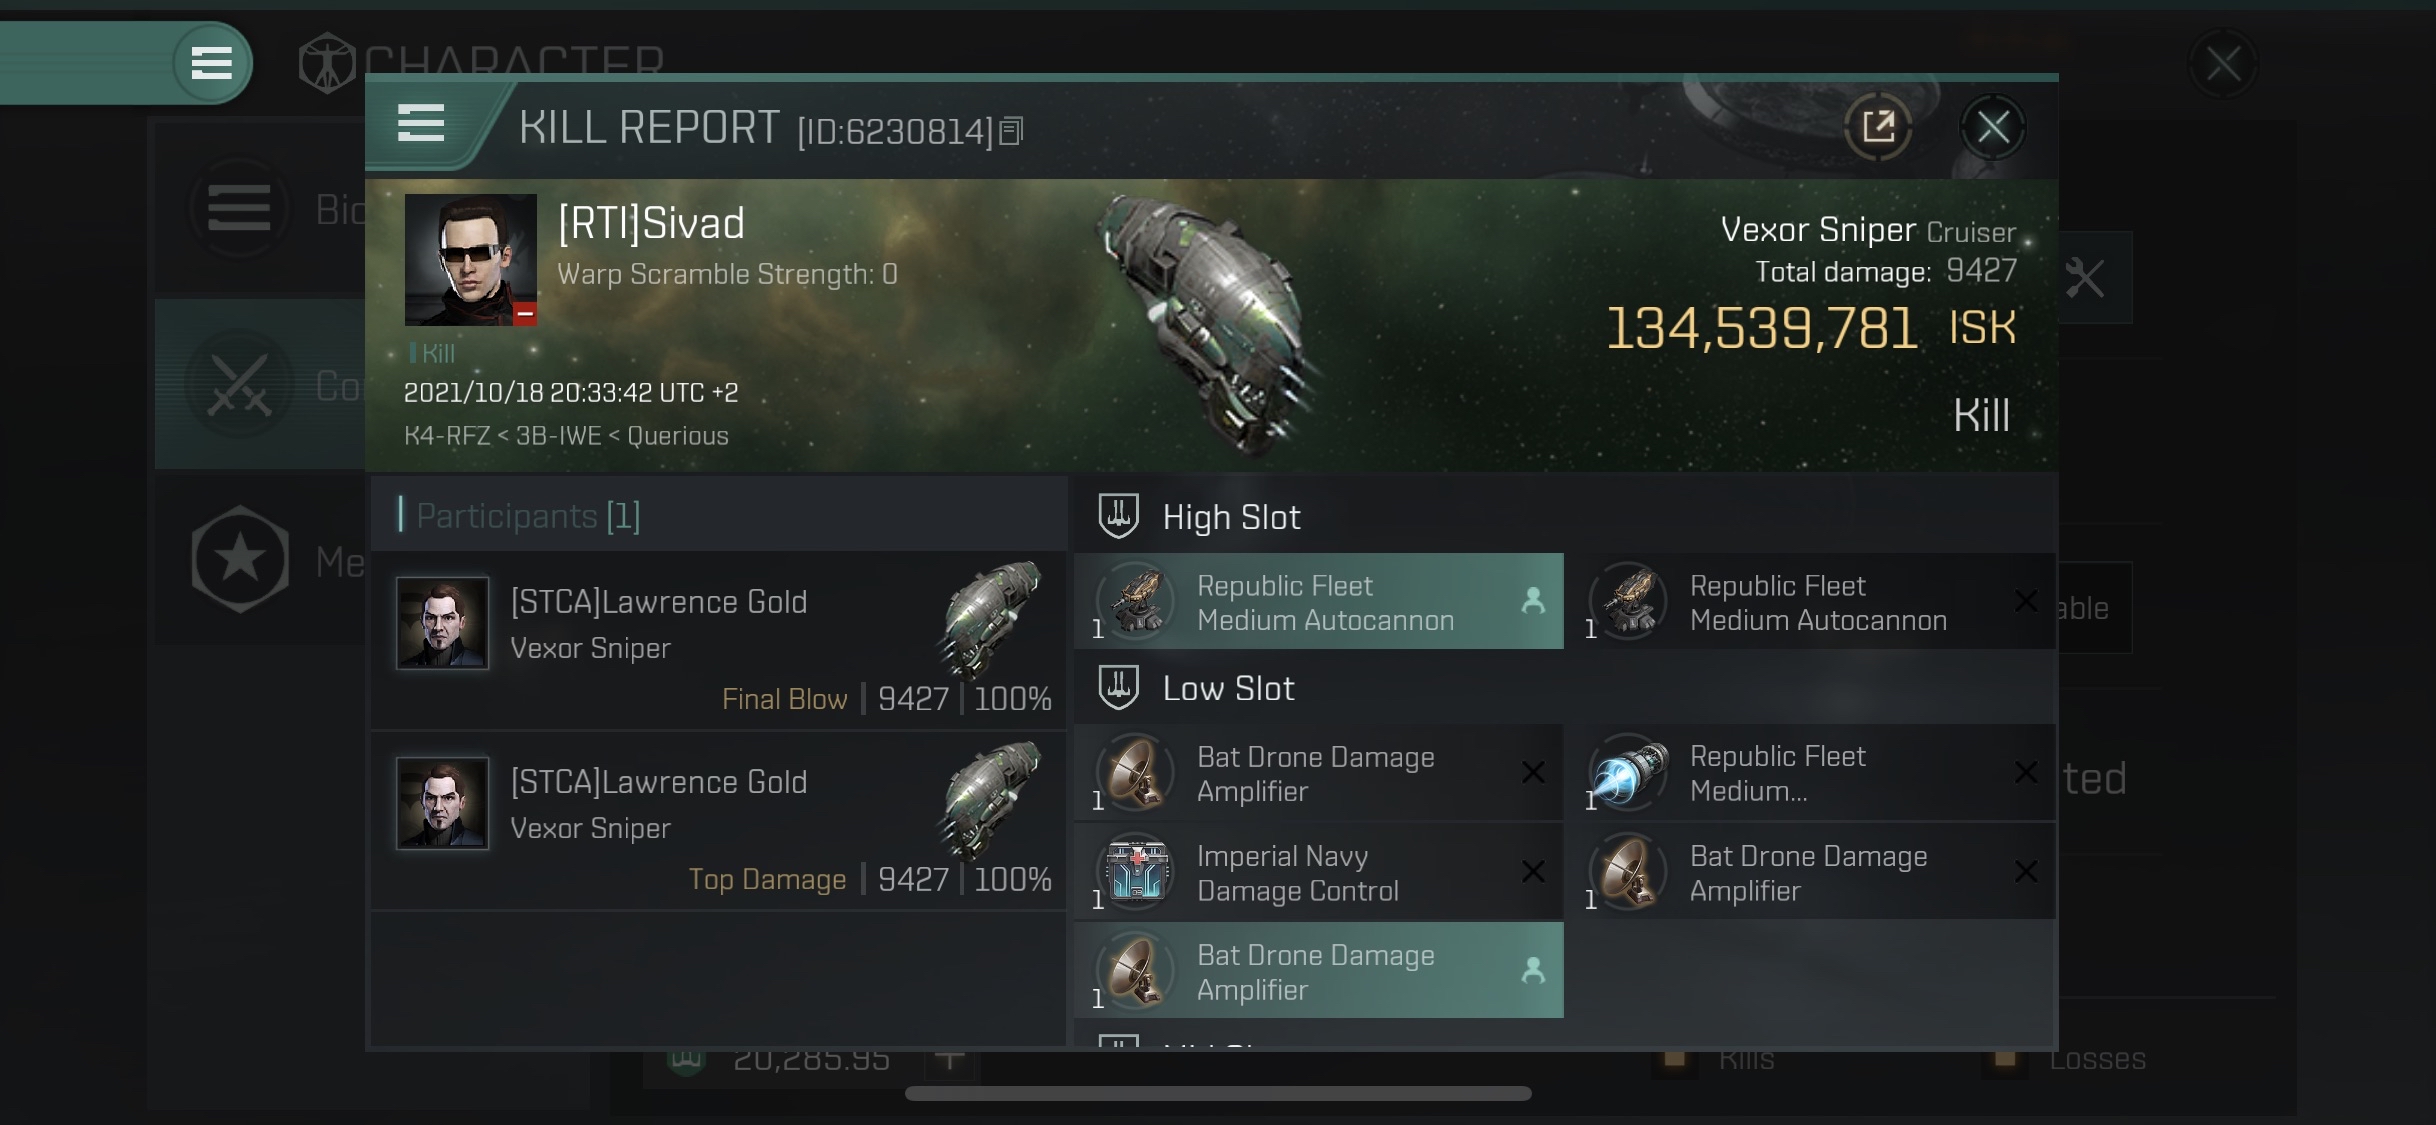Open the Final Blow participant Lawrence Gold
The height and width of the screenshot is (1125, 2436).
pyautogui.click(x=718, y=640)
